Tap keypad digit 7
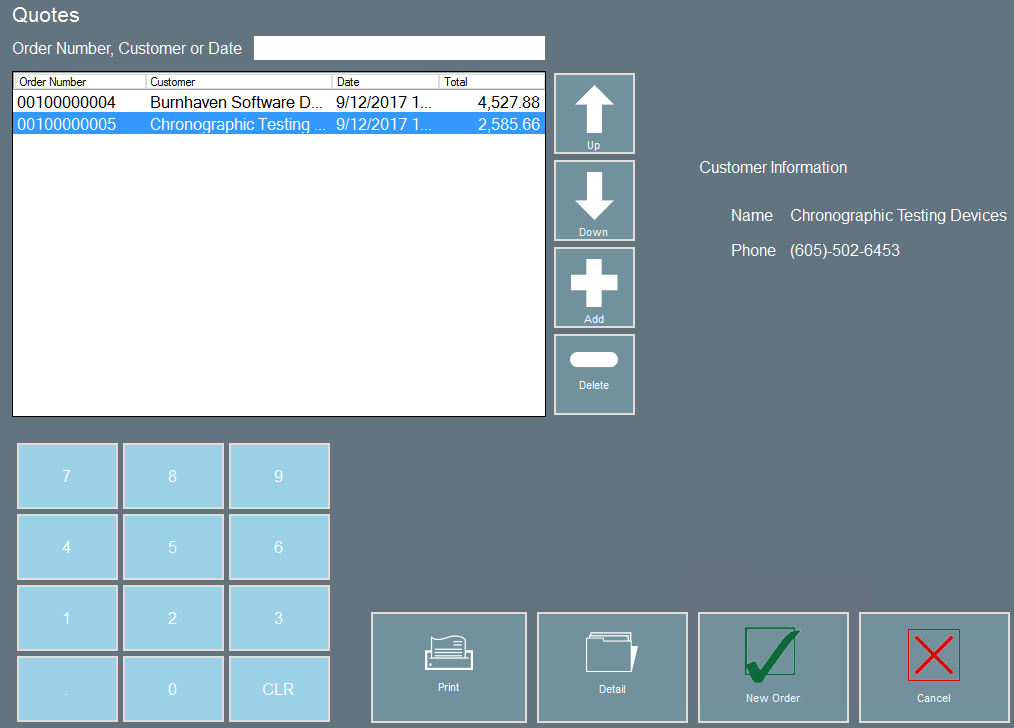Screen dimensions: 1014x728 point(67,476)
